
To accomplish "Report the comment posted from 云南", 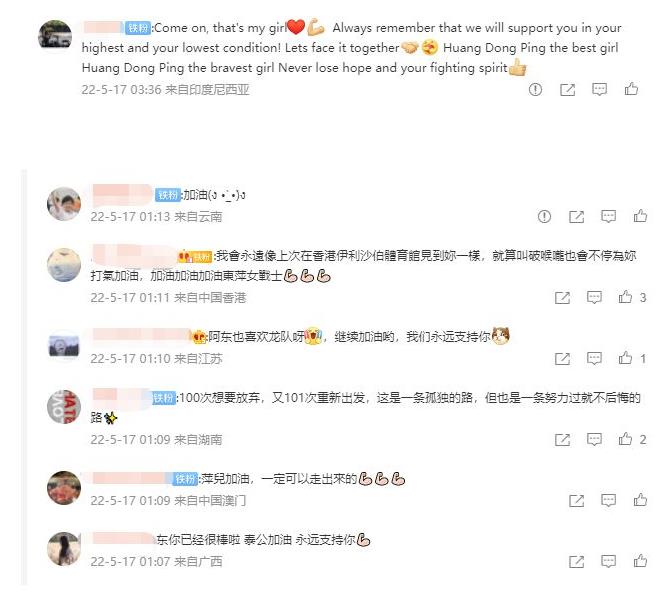I will [x=544, y=216].
